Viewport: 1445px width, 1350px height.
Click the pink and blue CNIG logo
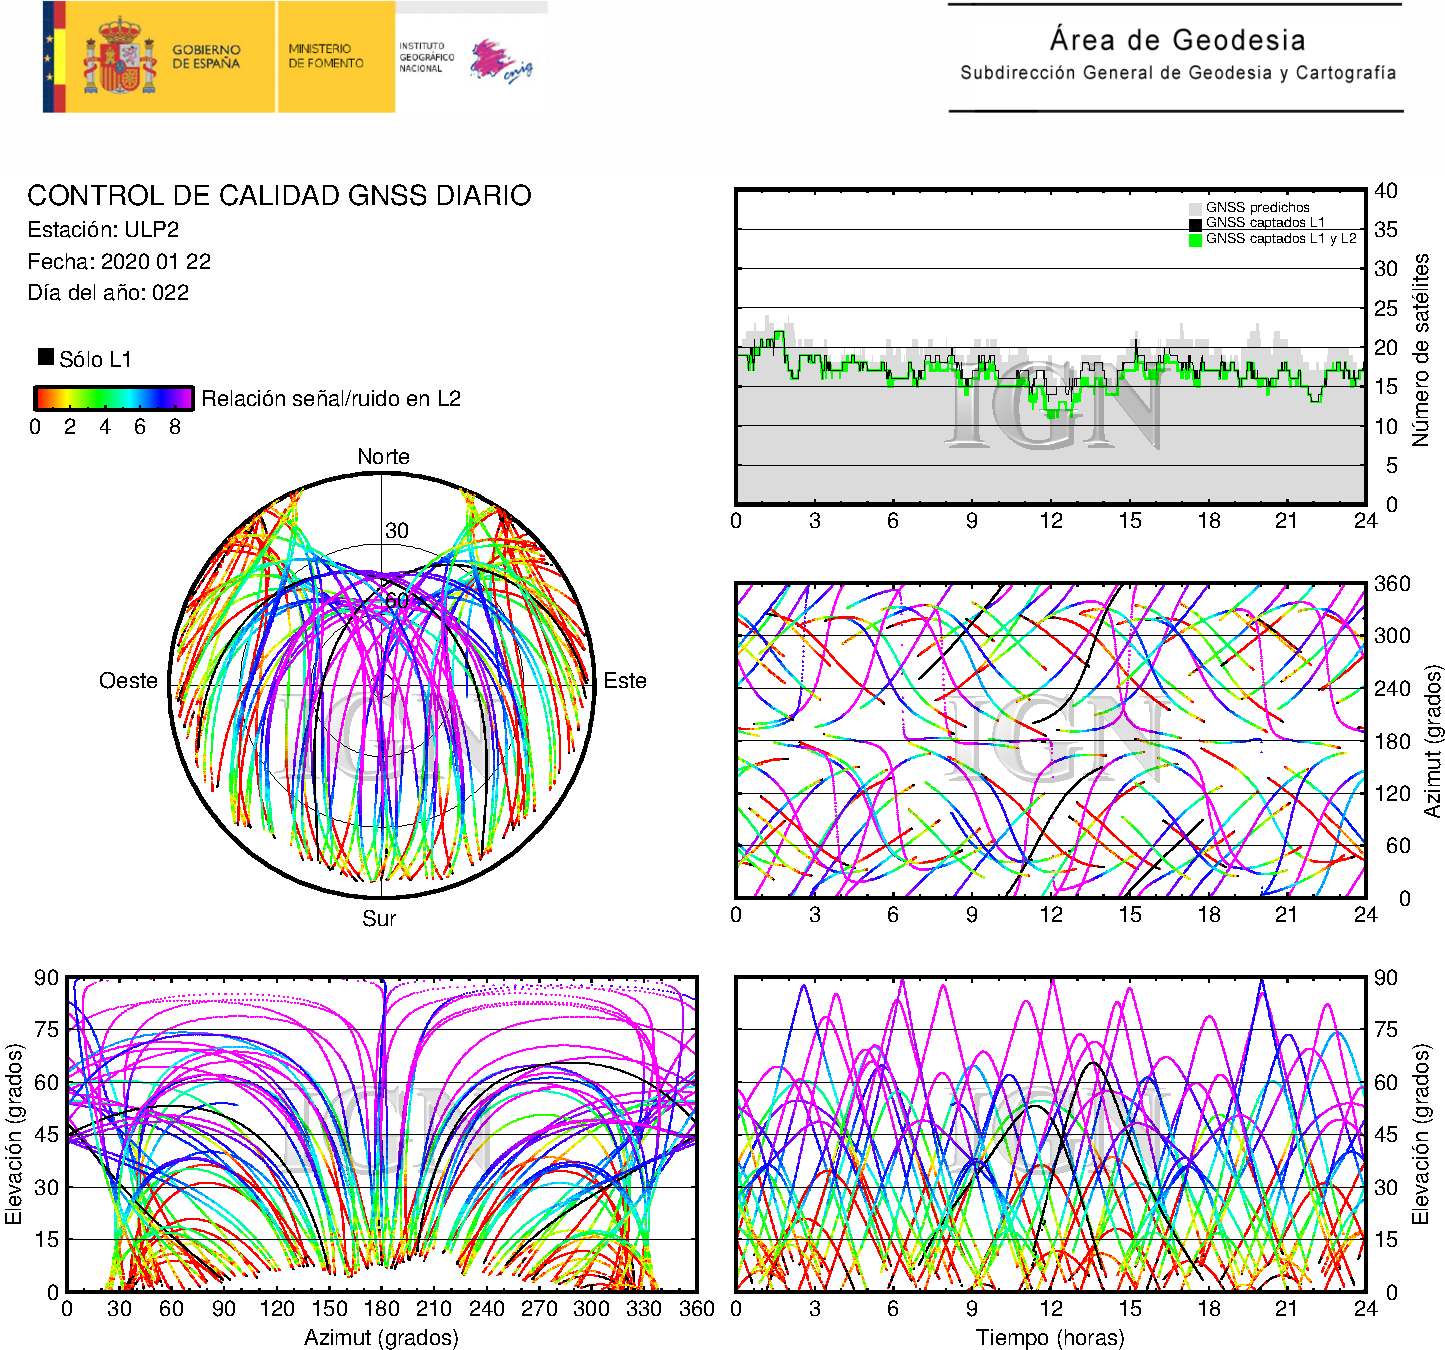point(501,62)
